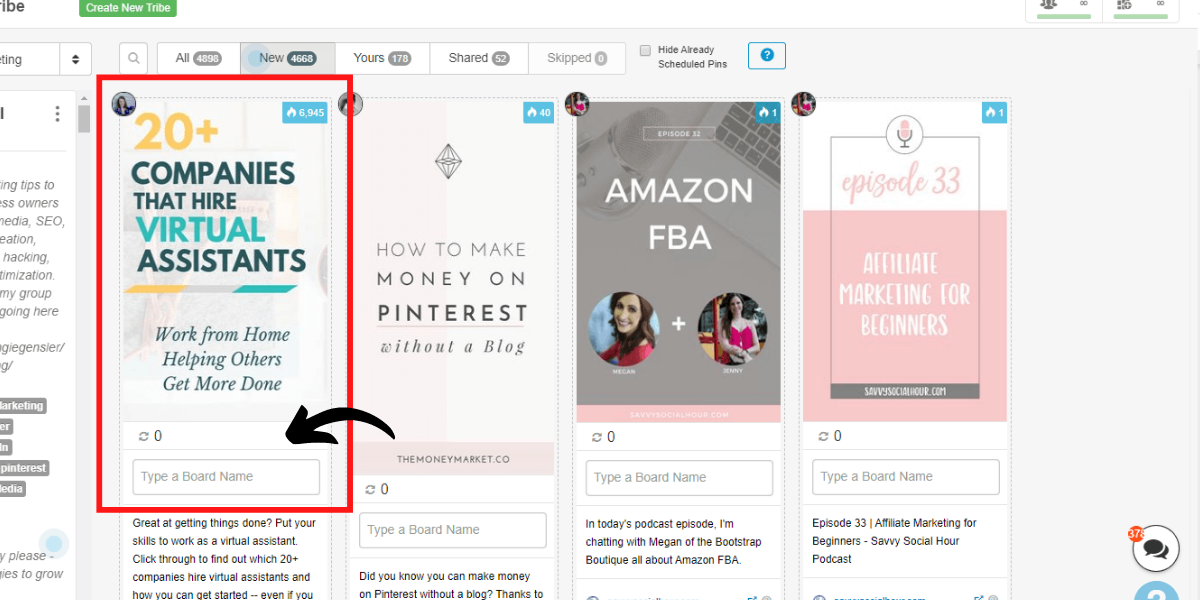The image size is (1200, 600).
Task: Click repin icon under Affiliate Marketing pin
Action: tap(824, 436)
